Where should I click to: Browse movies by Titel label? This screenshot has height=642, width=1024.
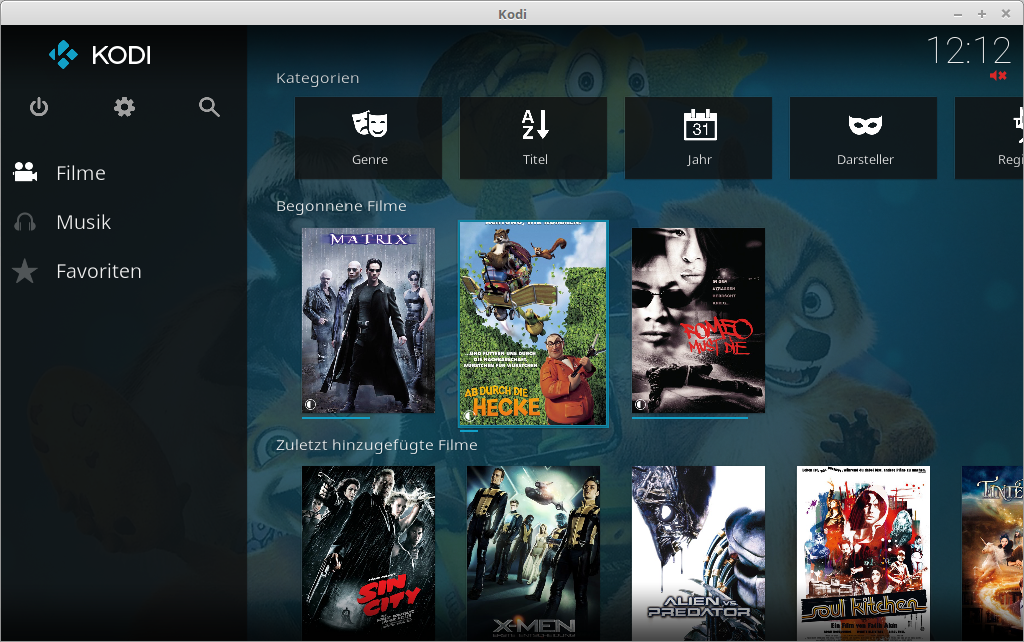[535, 159]
